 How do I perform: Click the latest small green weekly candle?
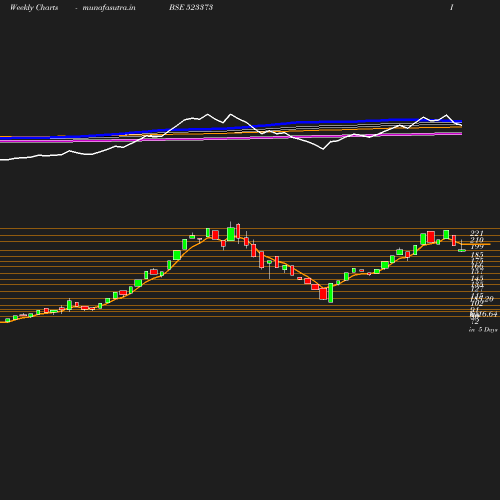462,250
